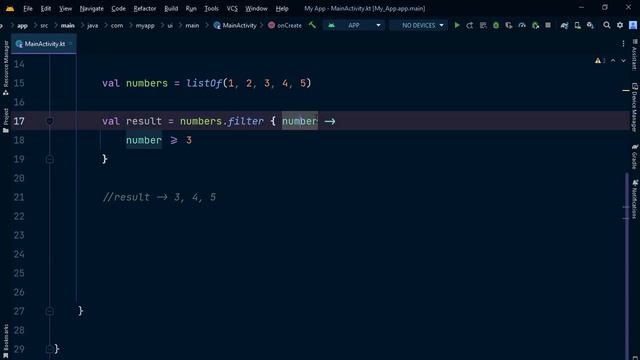This screenshot has height=360, width=640.
Task: Build project with green hammer icon
Action: [x=312, y=25]
